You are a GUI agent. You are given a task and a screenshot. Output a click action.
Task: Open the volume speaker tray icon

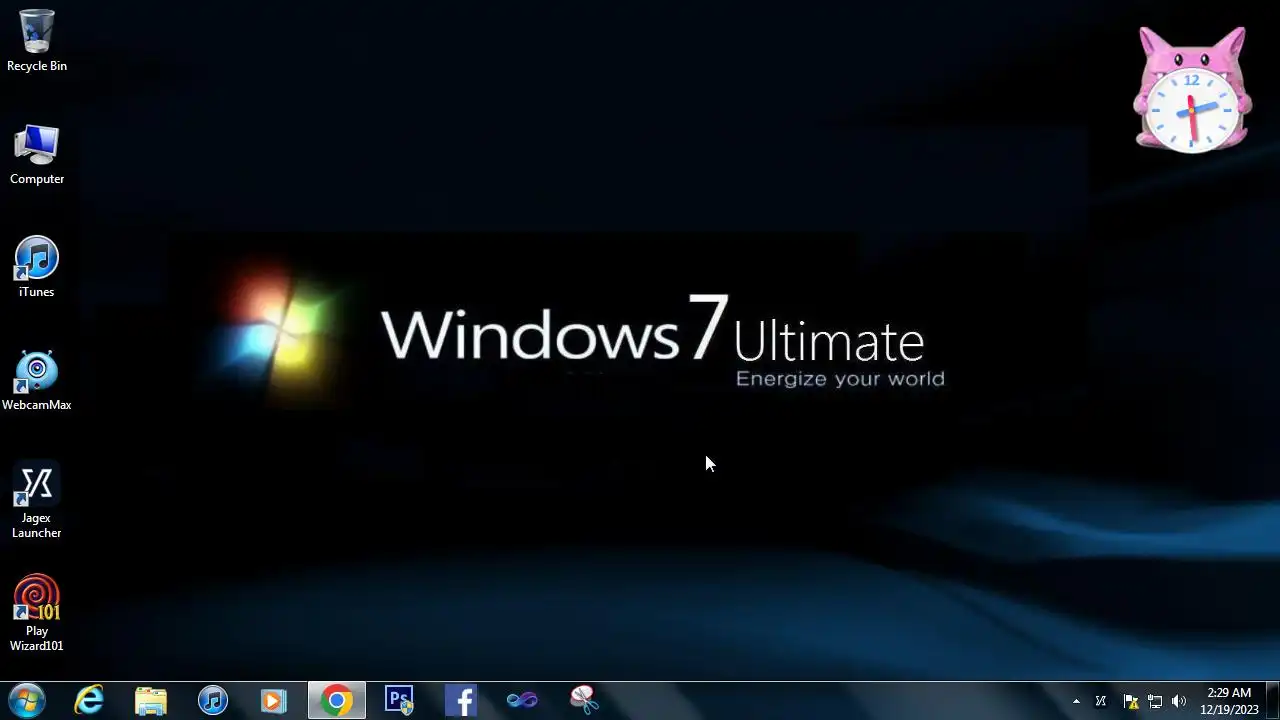click(x=1179, y=701)
